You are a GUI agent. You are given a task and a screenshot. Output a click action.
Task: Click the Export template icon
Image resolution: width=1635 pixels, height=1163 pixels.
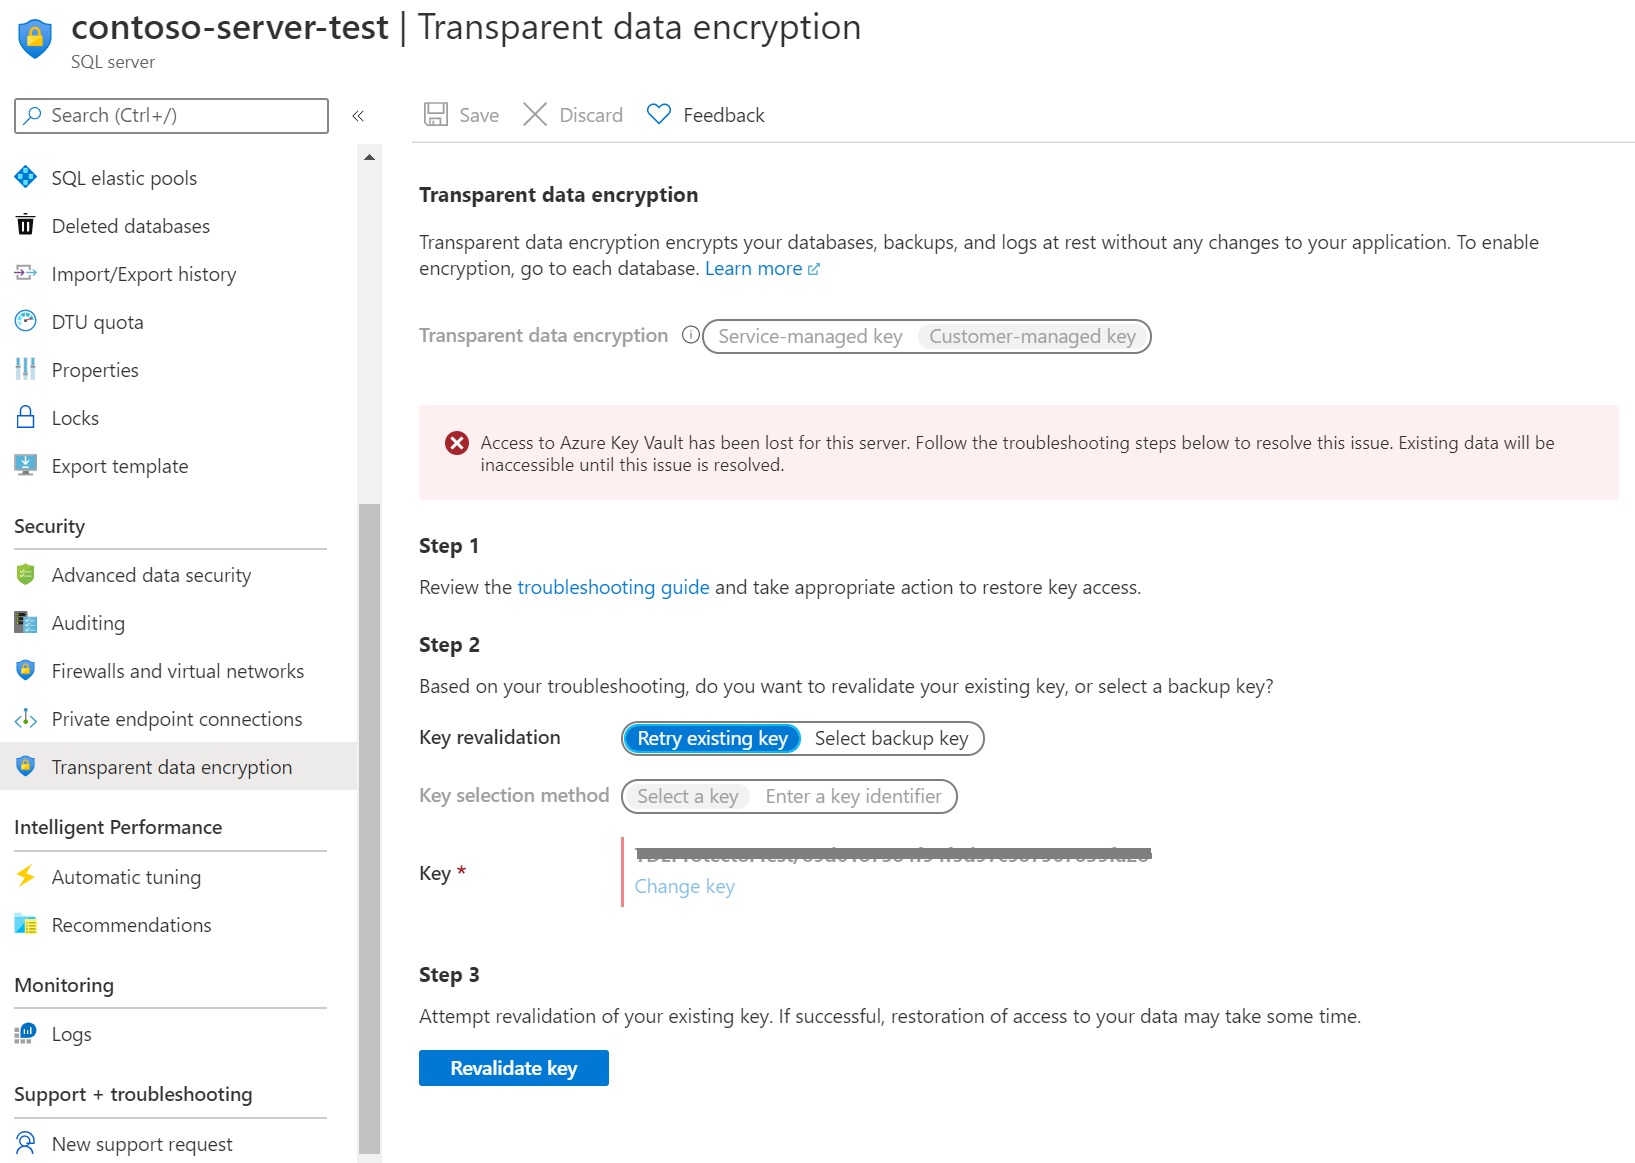pos(25,465)
